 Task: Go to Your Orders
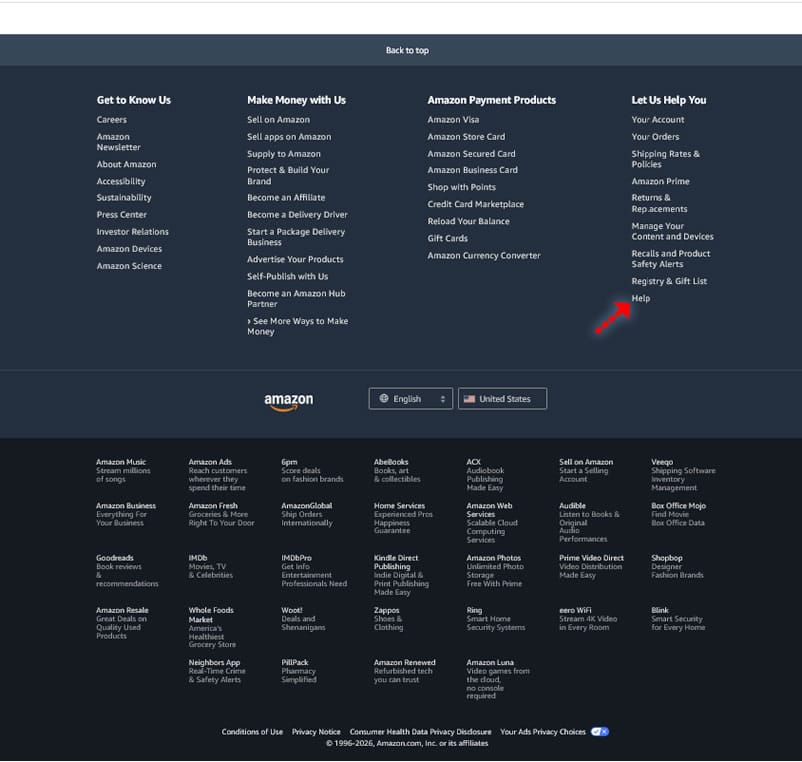pyautogui.click(x=655, y=137)
